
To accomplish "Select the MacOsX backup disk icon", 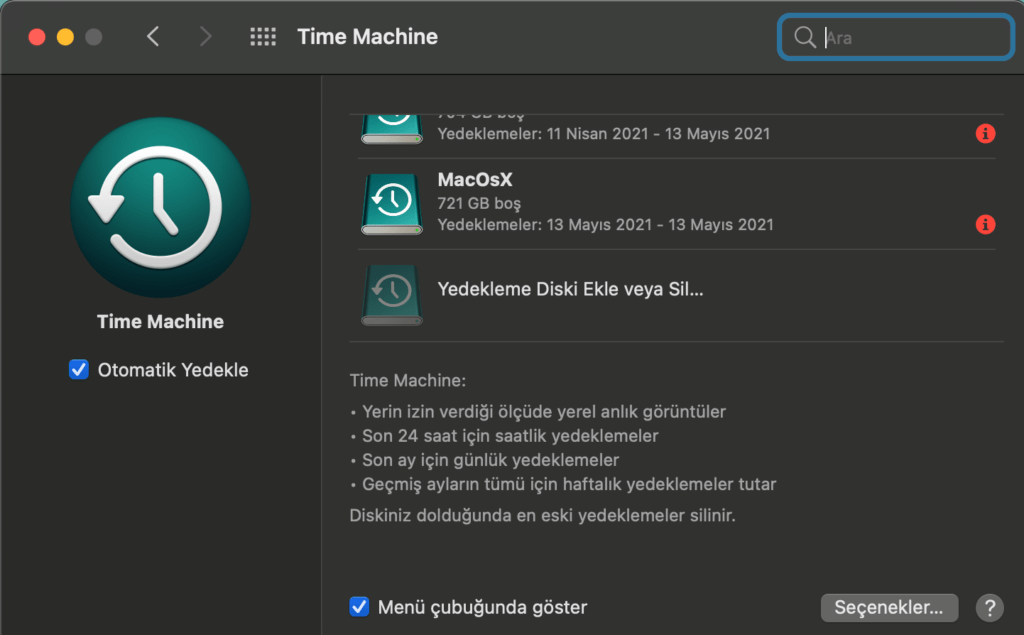I will coord(391,203).
